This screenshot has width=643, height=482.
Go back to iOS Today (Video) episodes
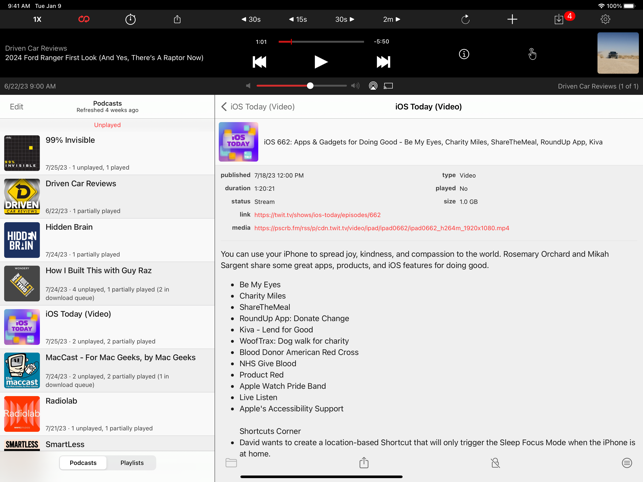click(x=258, y=107)
